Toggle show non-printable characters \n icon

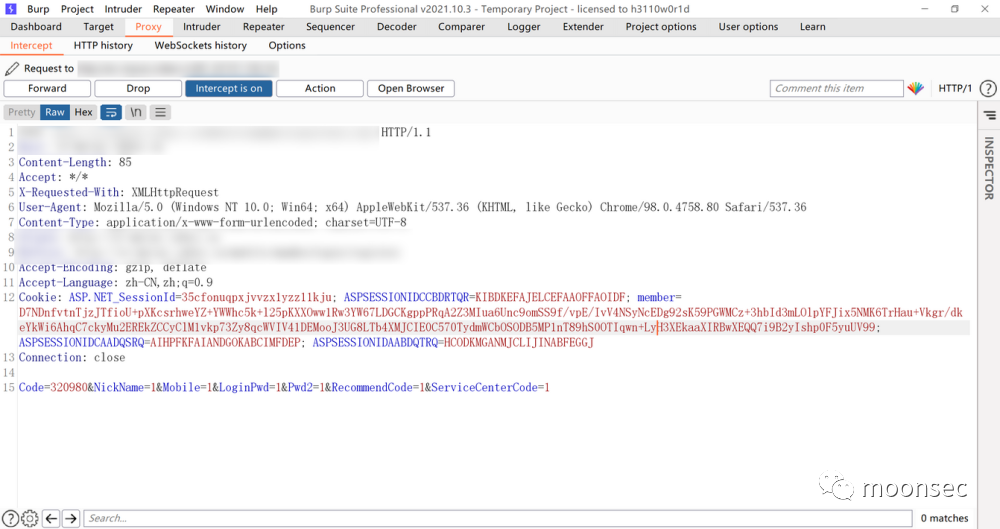coord(136,112)
